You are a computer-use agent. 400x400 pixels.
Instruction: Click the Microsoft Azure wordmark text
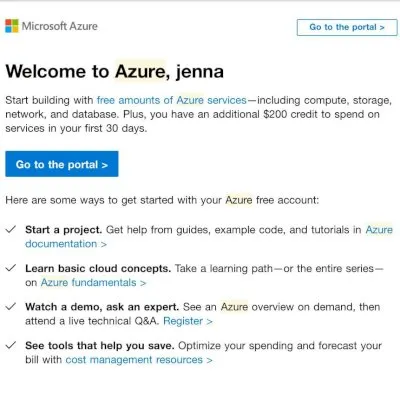(x=60, y=26)
